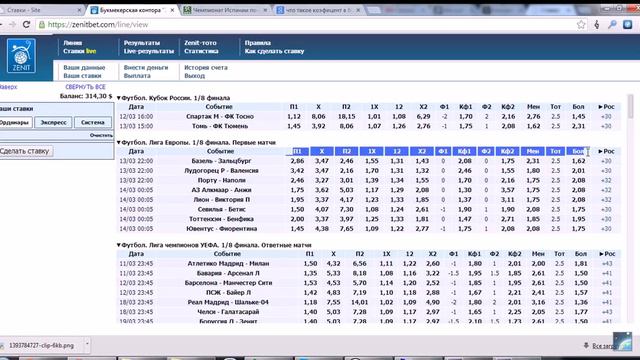Click П1 odds 1,12 for Спартак М
Viewport: 640px width, 360px height.
tap(294, 117)
